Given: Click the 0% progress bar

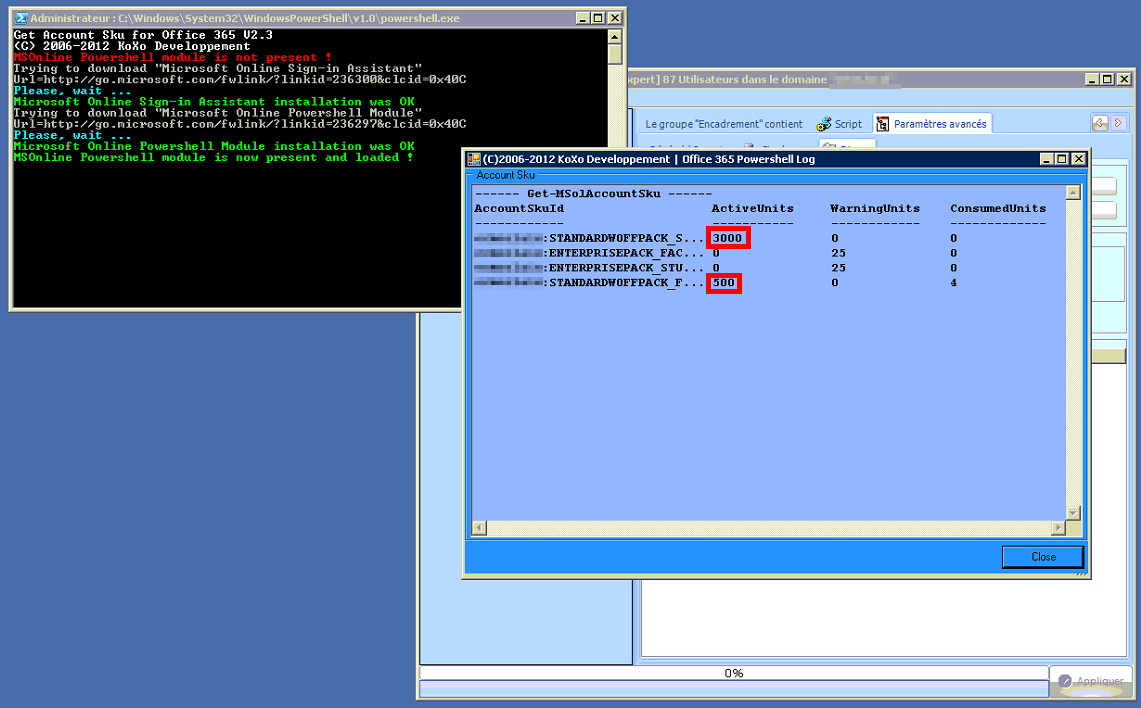Looking at the screenshot, I should 734,673.
